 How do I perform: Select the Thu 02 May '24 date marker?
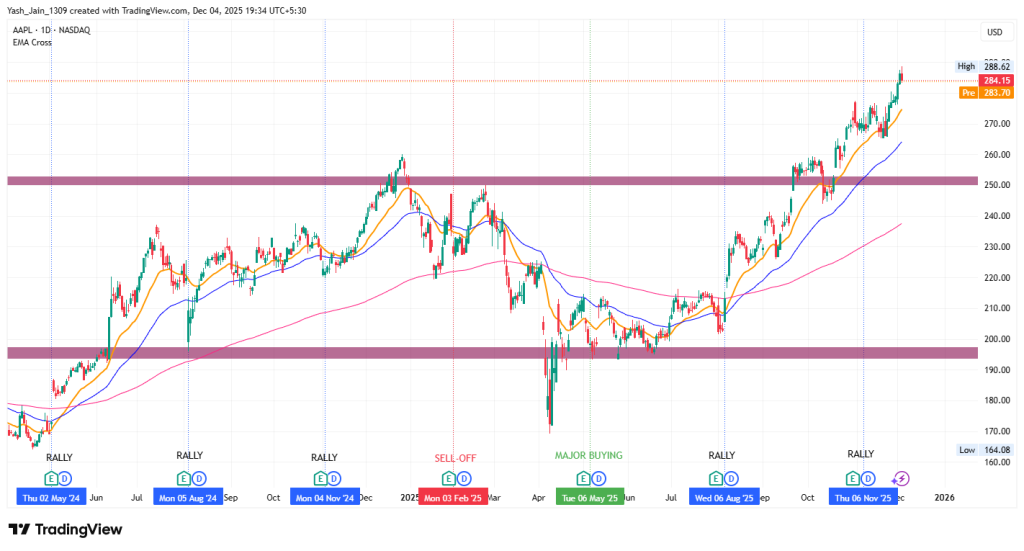point(51,497)
